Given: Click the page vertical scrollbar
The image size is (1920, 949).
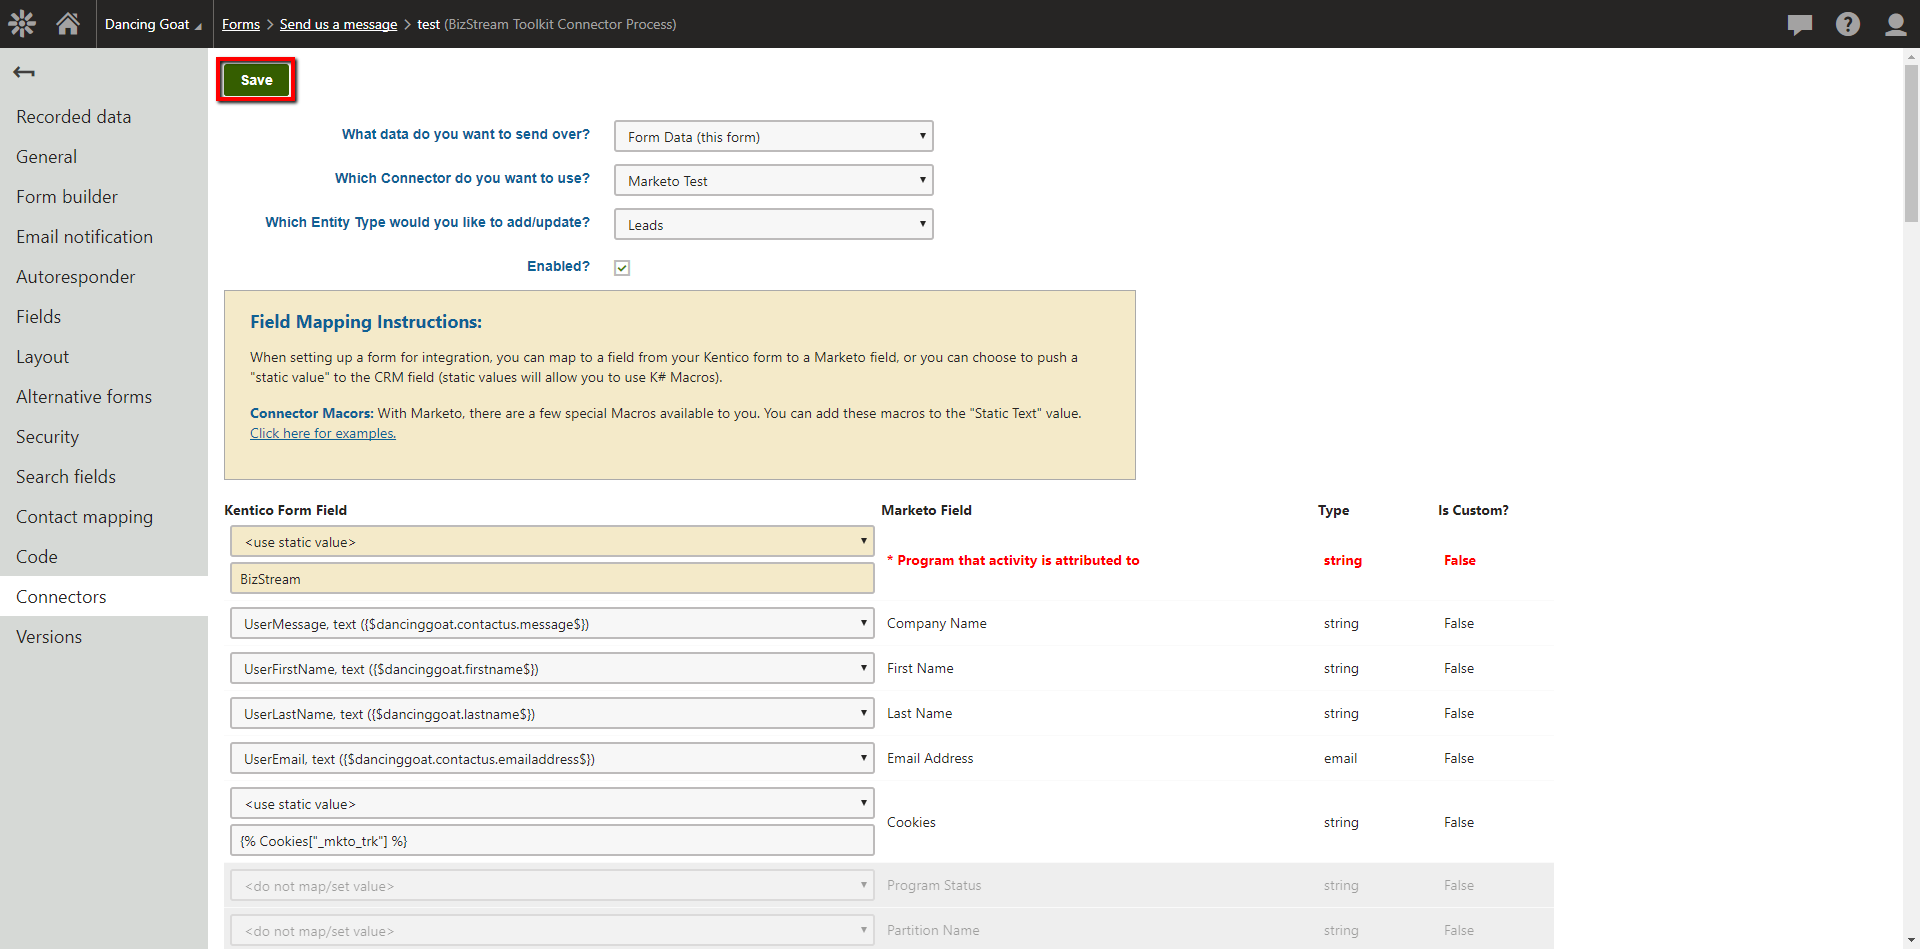Looking at the screenshot, I should (x=1911, y=140).
